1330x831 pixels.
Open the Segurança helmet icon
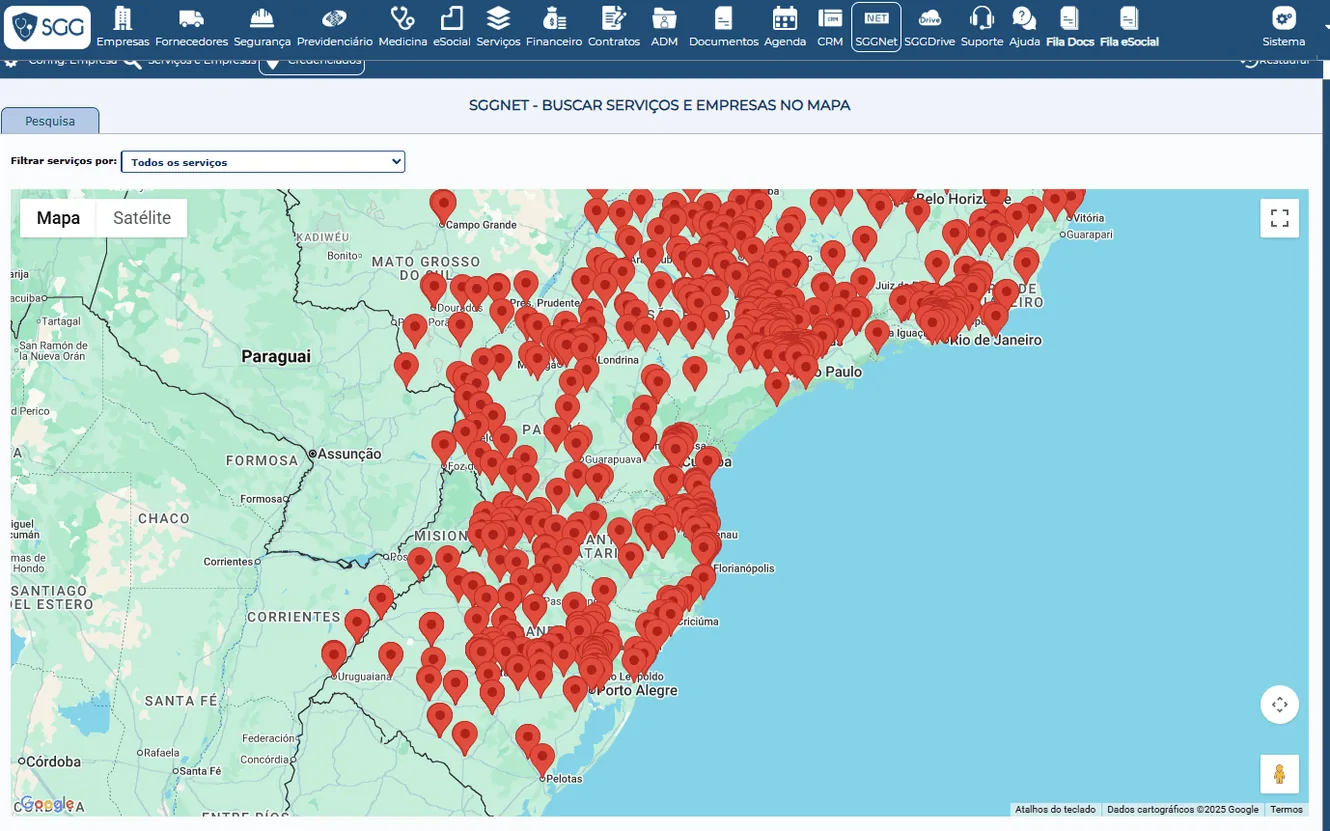tap(262, 19)
